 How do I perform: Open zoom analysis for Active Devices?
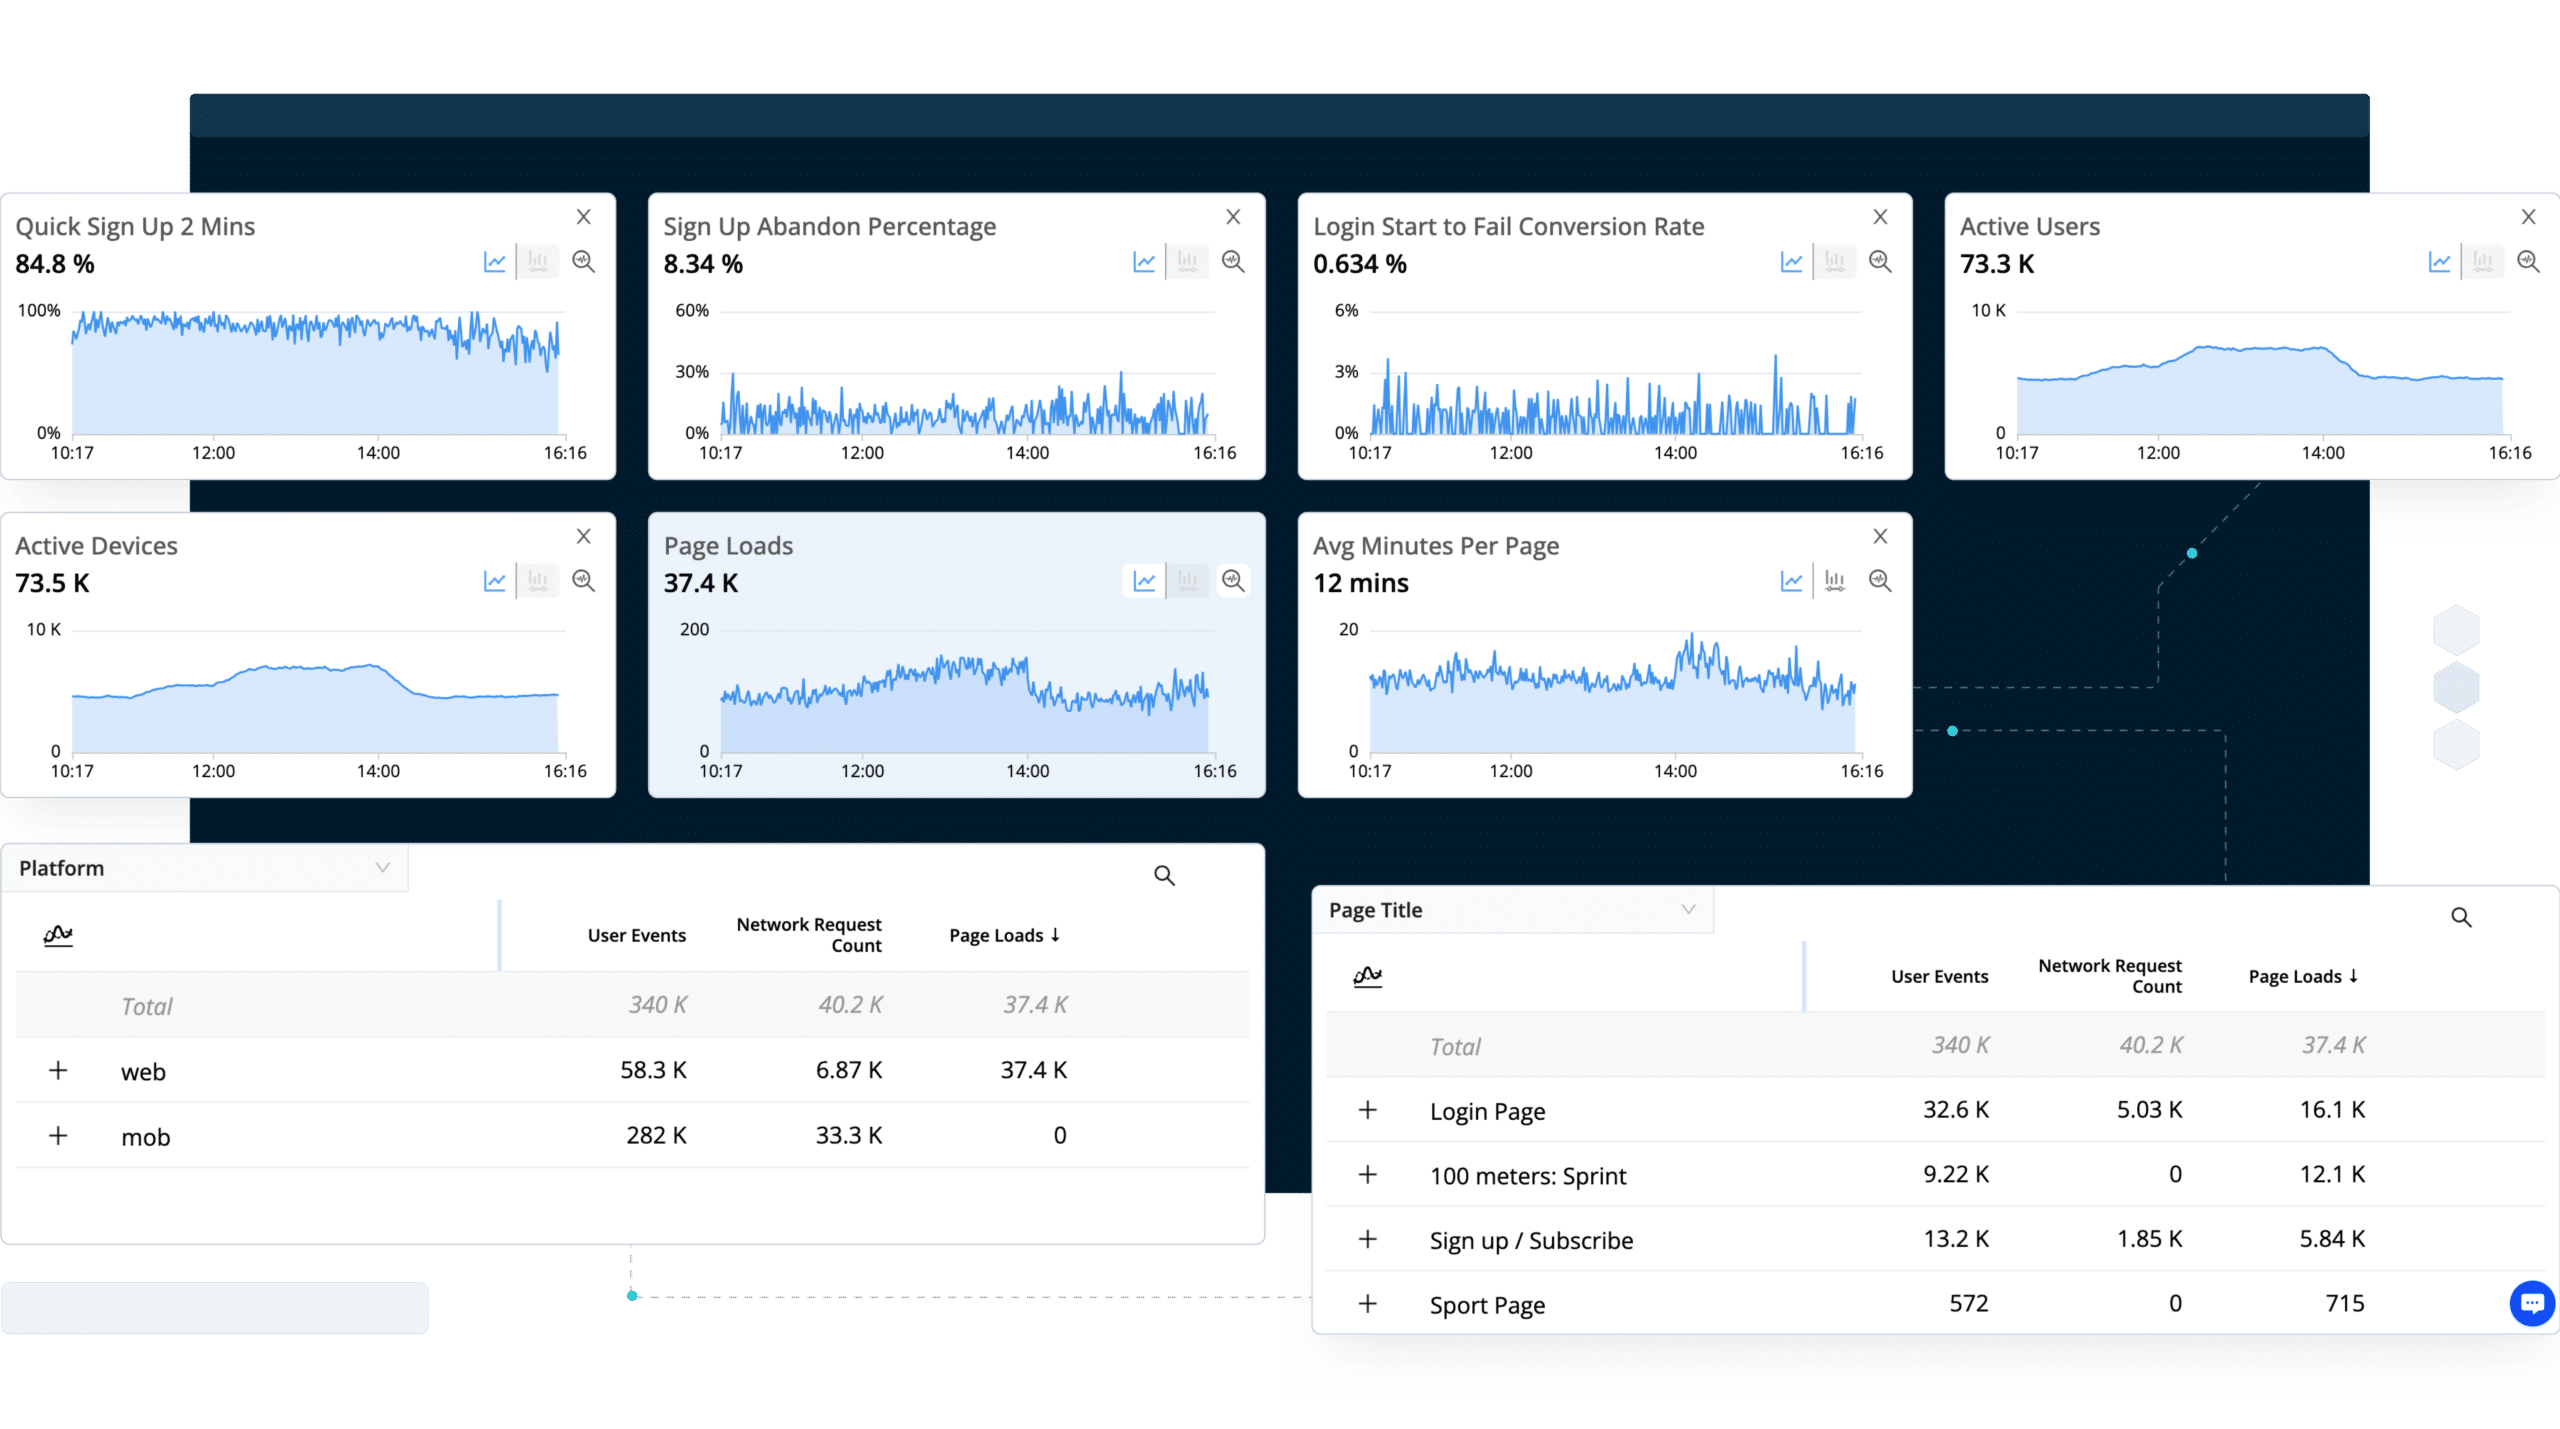(x=583, y=581)
